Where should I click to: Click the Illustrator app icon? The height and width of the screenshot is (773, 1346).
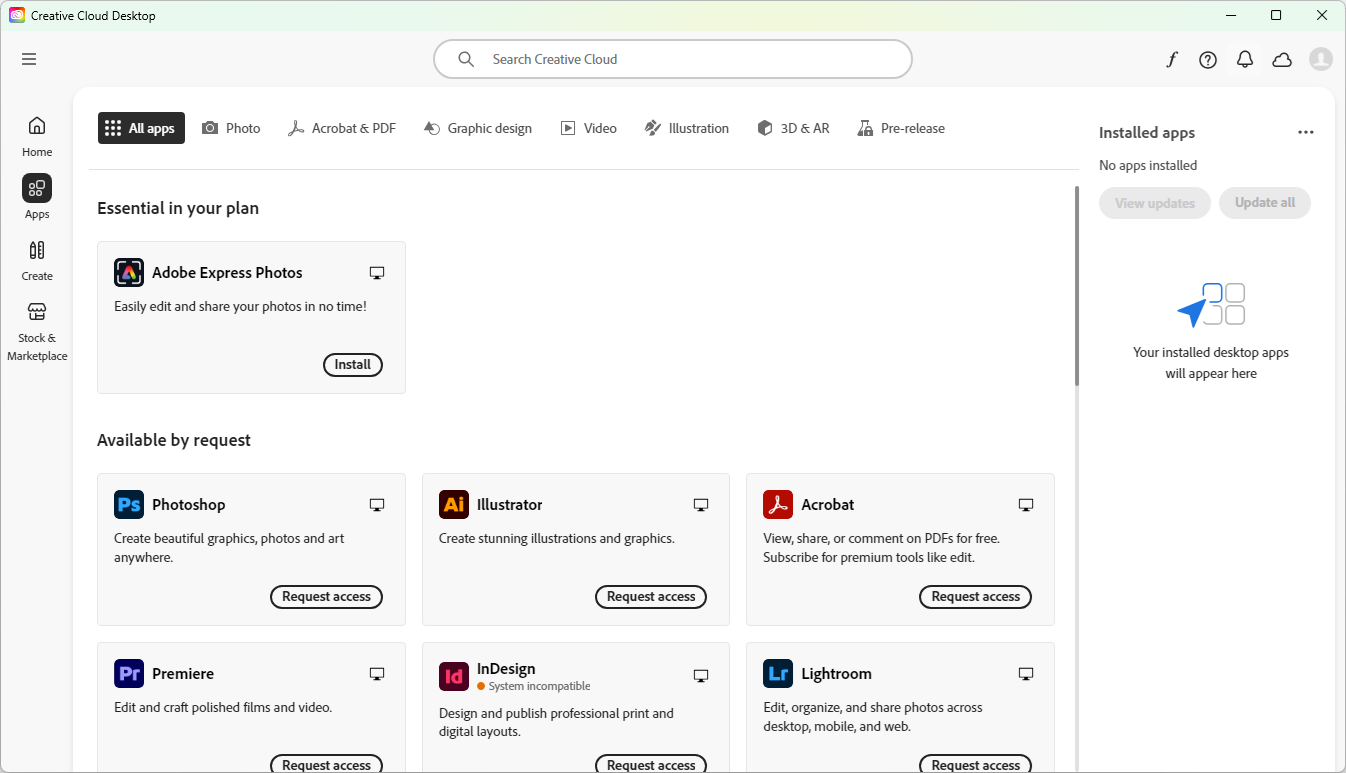click(x=453, y=504)
